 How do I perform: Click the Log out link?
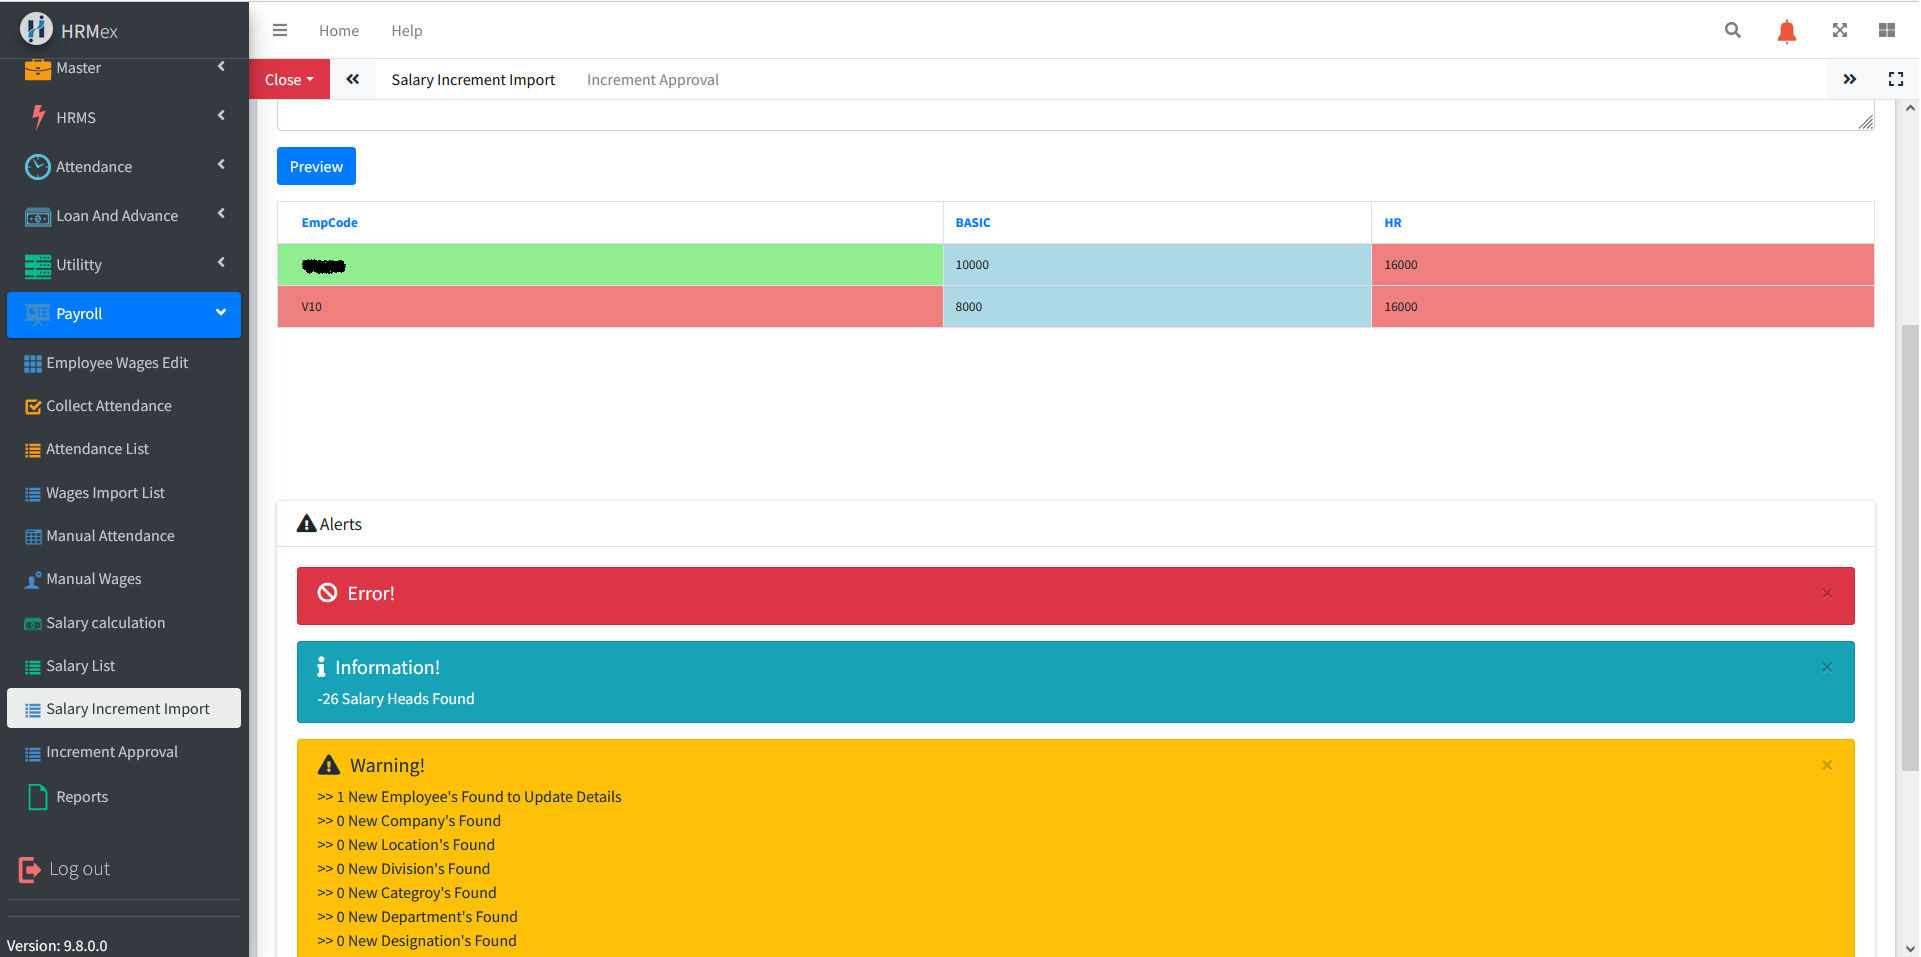[x=79, y=869]
